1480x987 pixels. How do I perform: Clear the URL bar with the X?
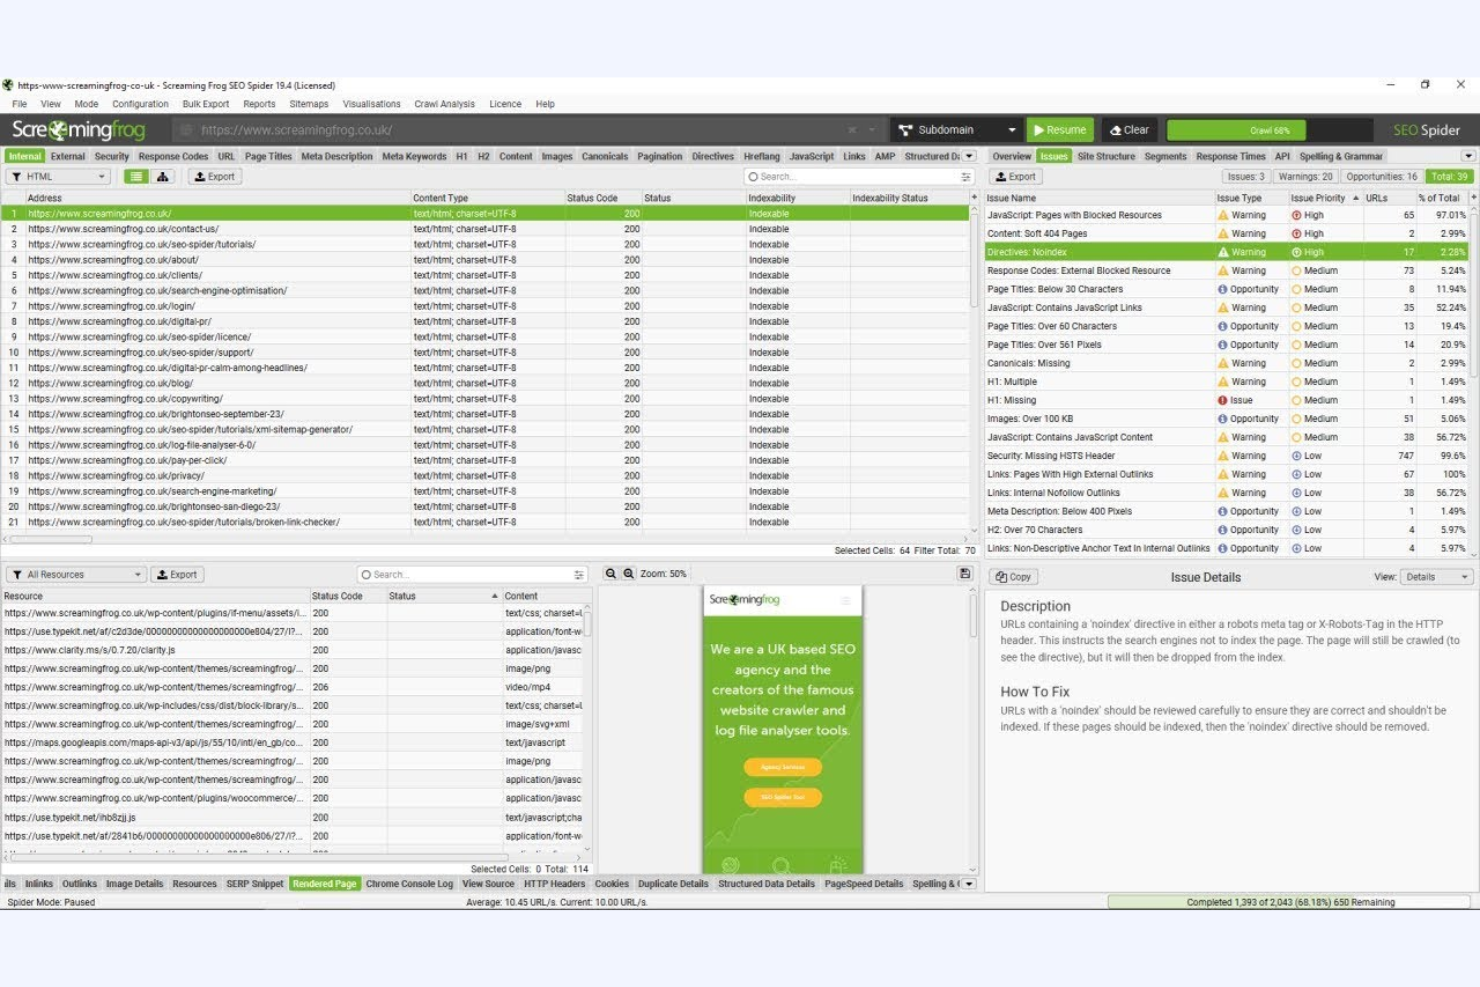click(852, 130)
